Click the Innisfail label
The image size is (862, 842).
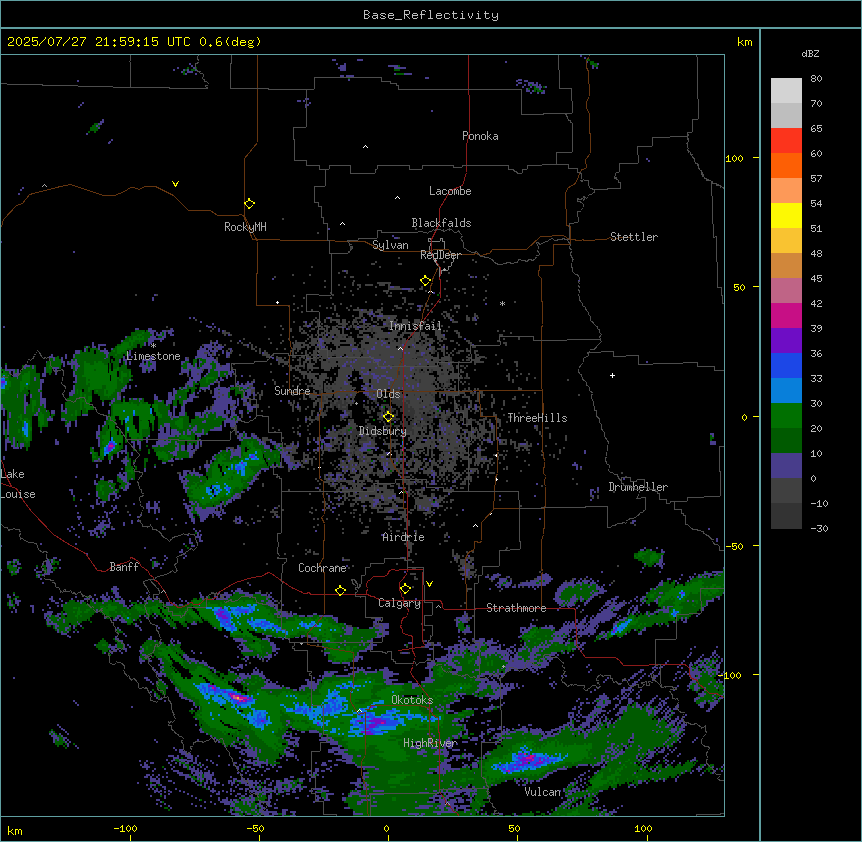[x=415, y=326]
